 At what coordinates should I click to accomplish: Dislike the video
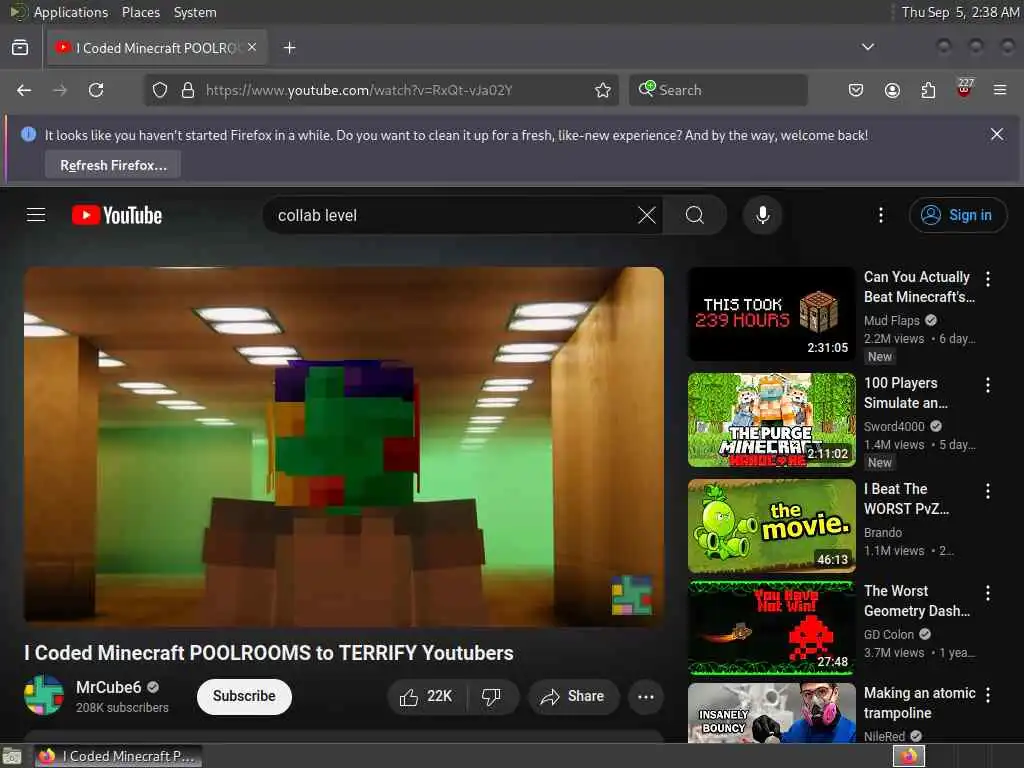pos(492,696)
